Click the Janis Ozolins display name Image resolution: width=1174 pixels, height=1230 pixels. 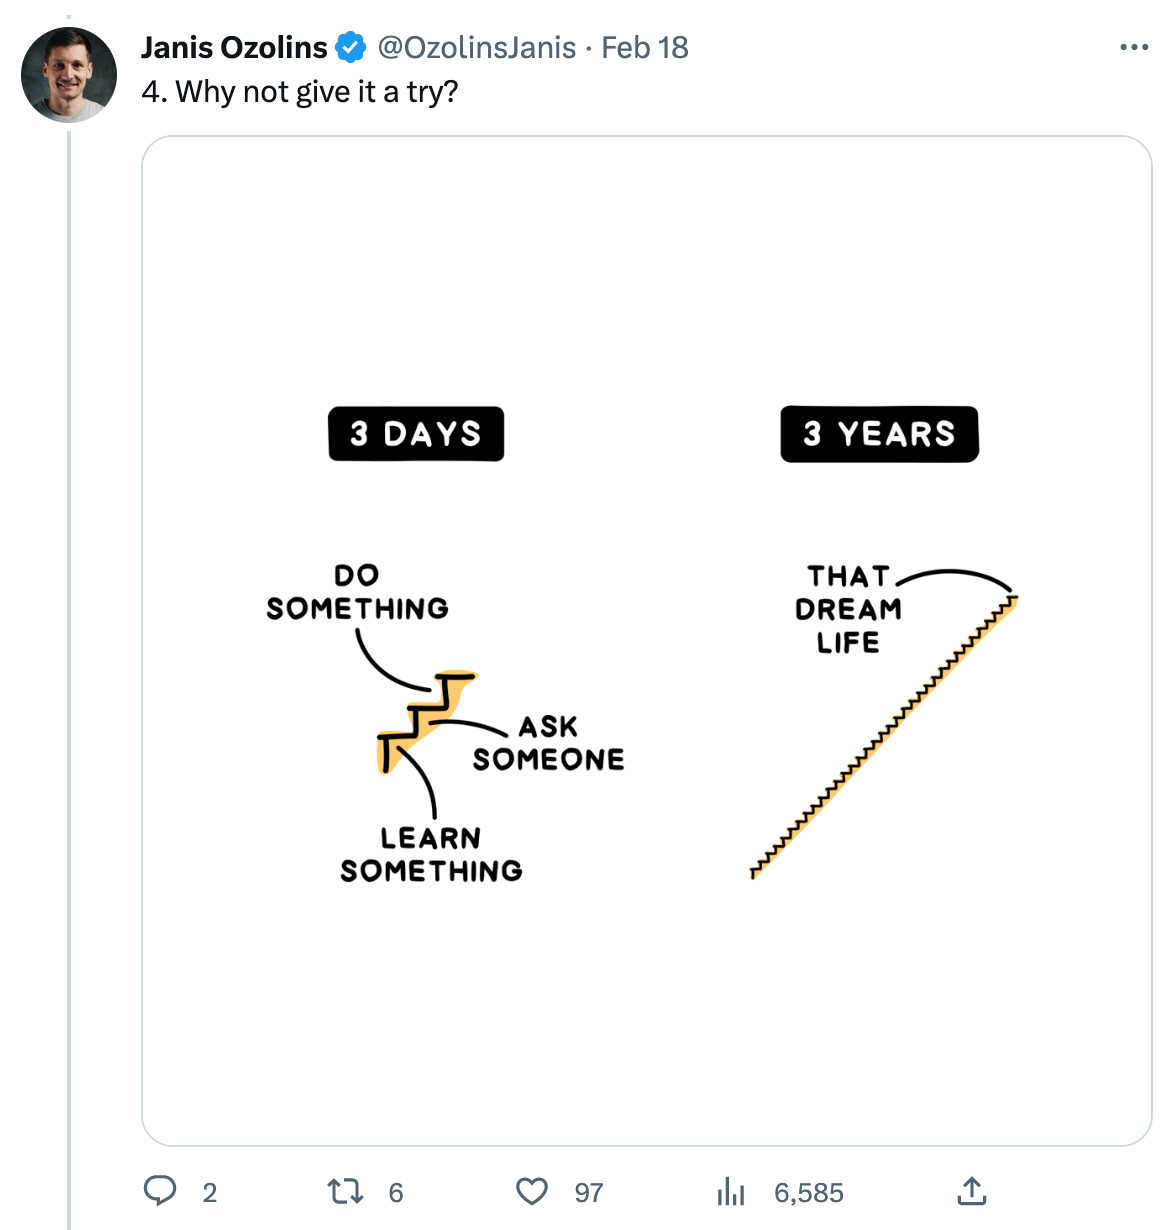[234, 47]
